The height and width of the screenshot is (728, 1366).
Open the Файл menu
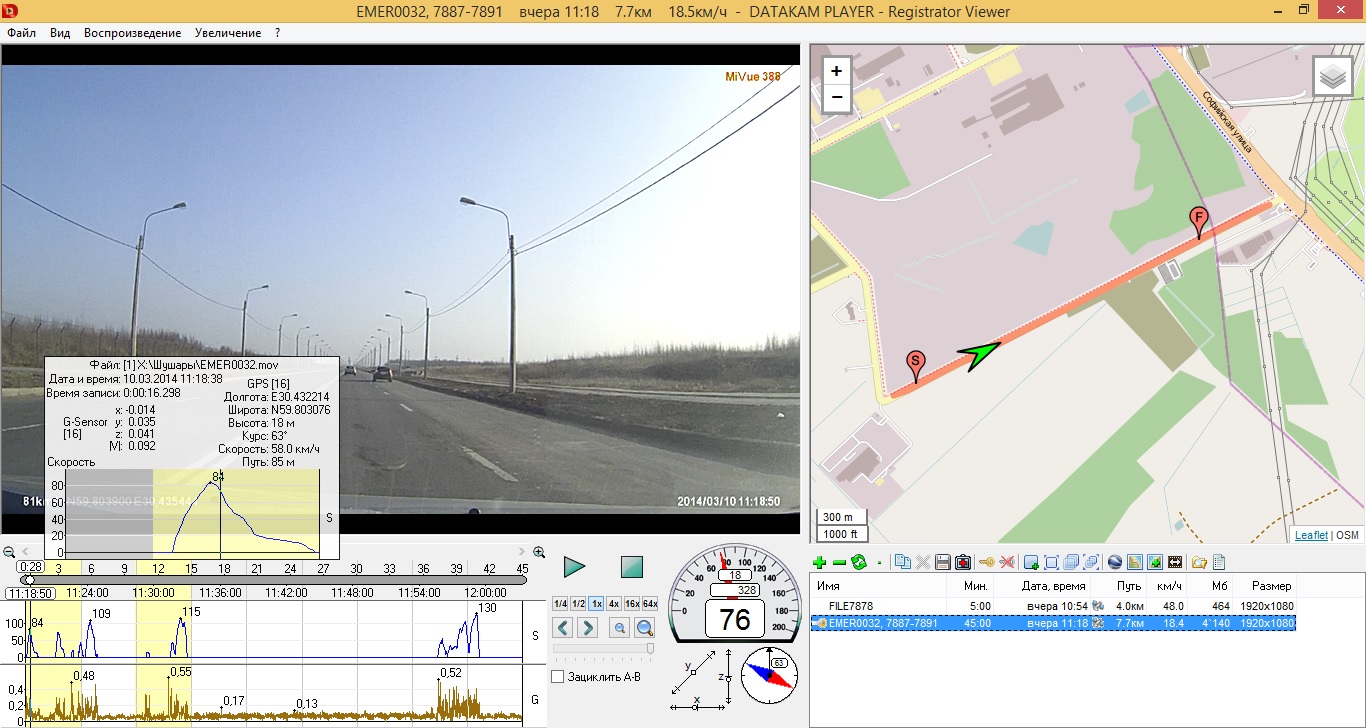point(21,33)
